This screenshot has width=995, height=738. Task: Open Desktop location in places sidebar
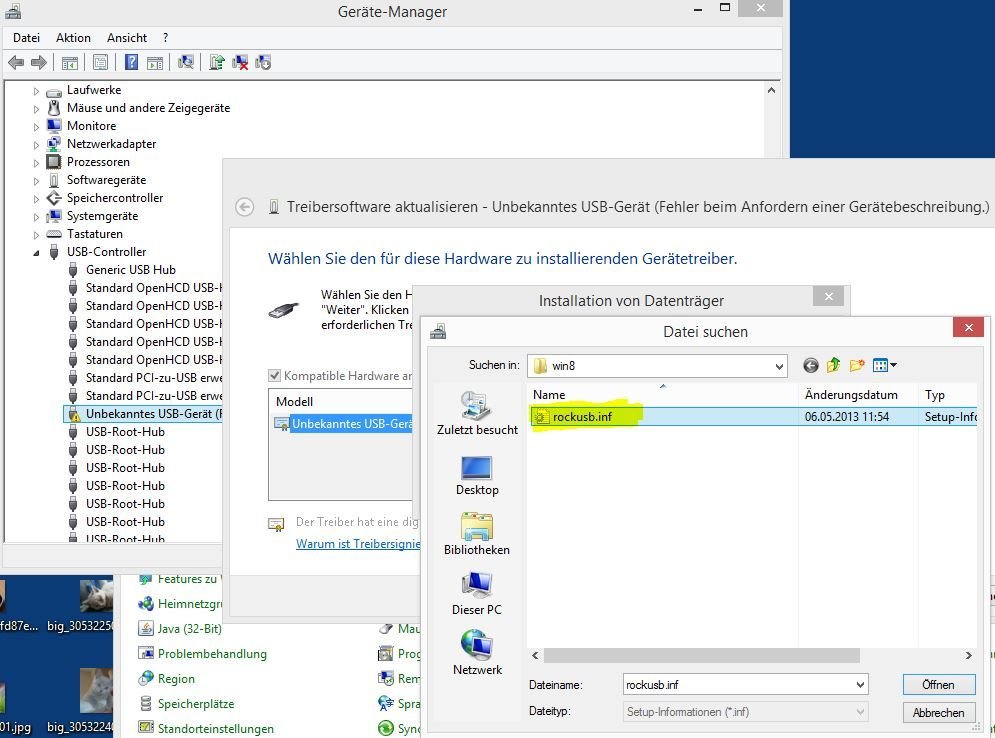(477, 475)
